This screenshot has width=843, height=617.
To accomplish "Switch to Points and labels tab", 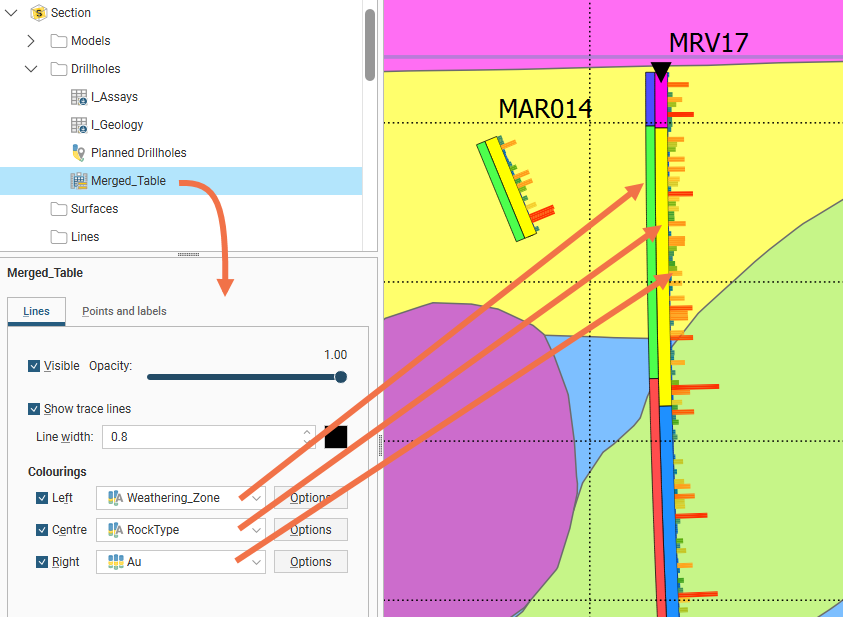I will tap(124, 311).
